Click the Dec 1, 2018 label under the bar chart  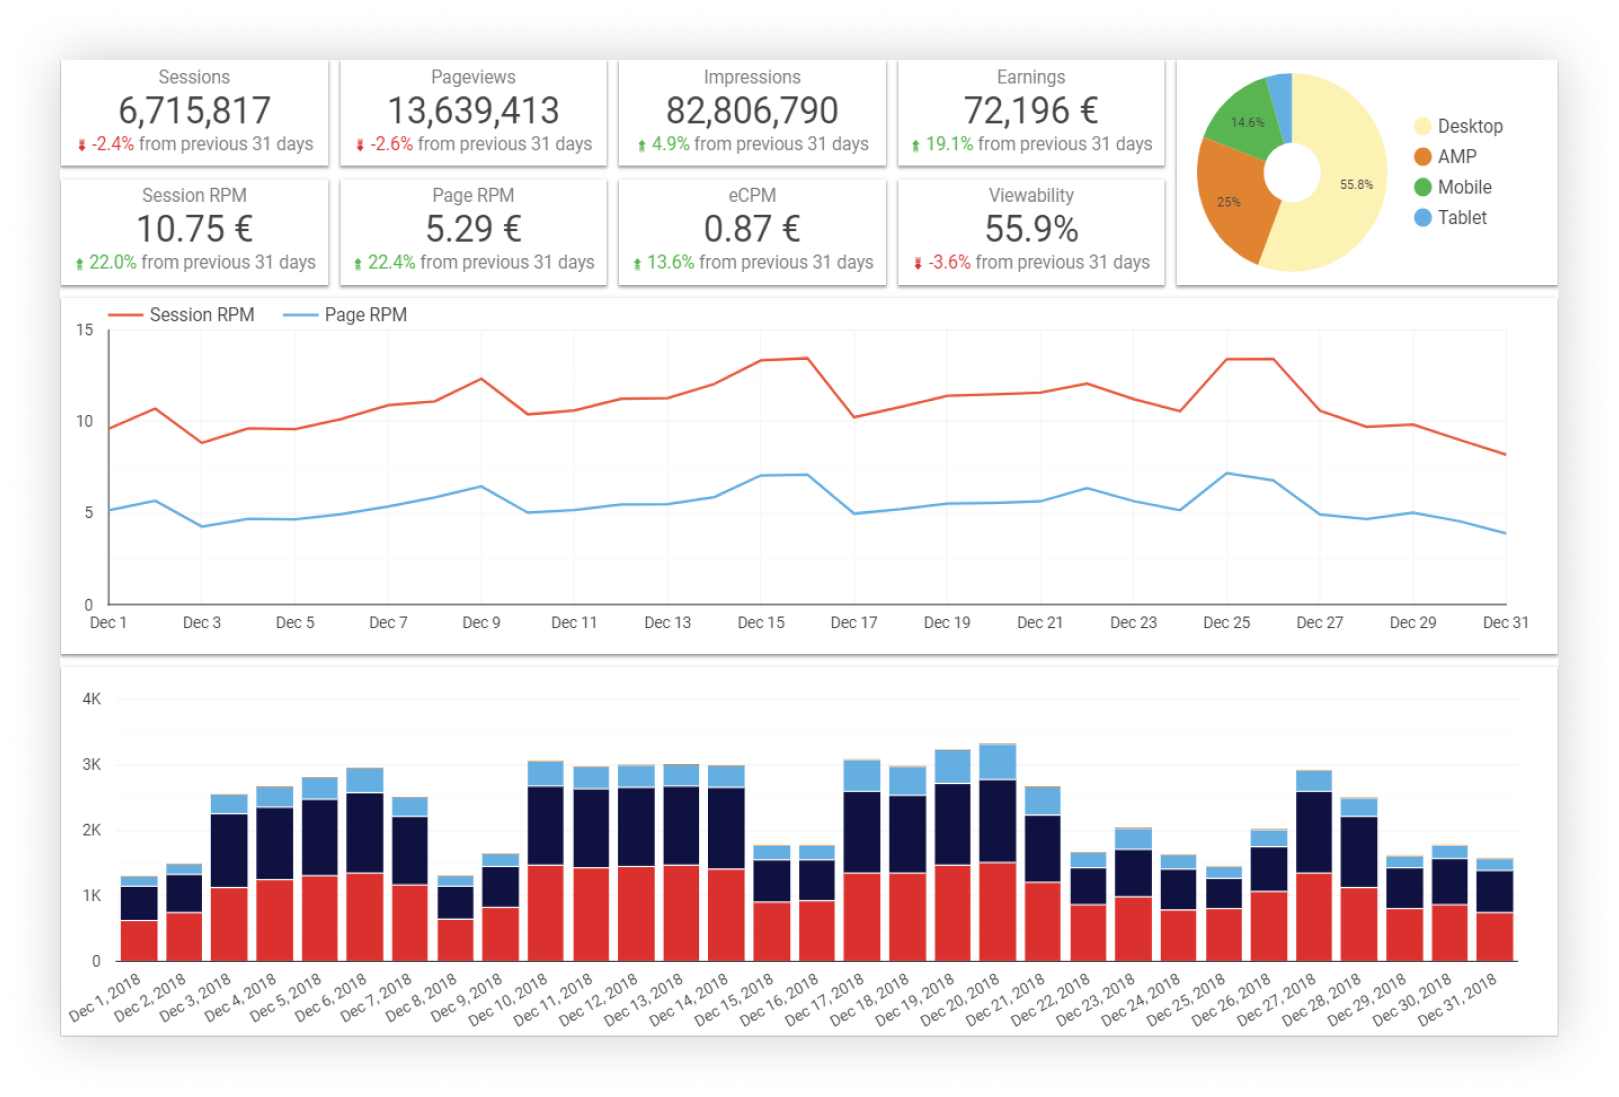coord(105,998)
